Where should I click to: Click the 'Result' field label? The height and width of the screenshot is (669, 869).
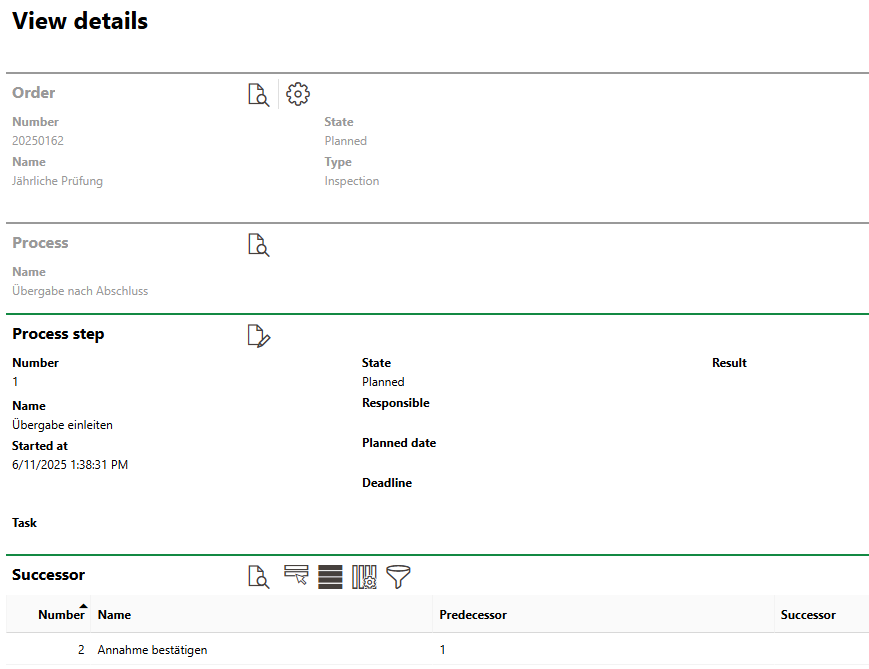[x=729, y=363]
